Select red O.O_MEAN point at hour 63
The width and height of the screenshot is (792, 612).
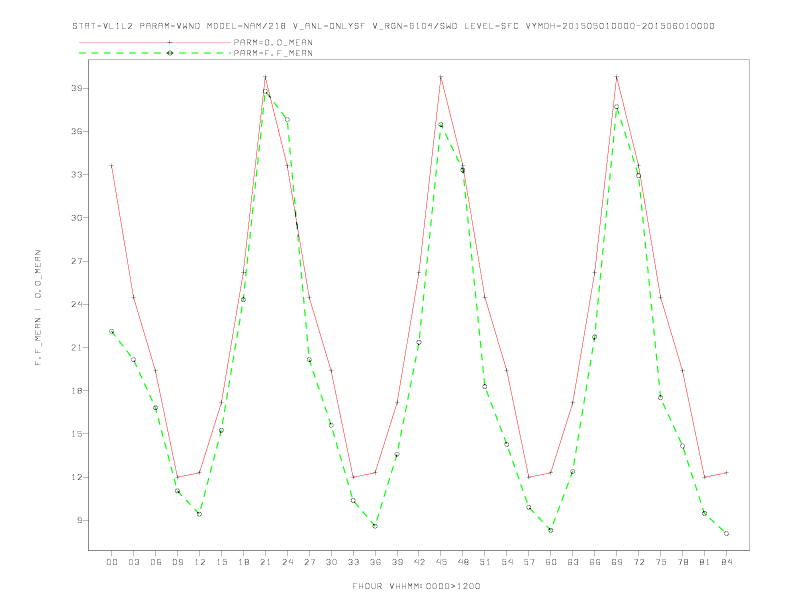click(x=573, y=402)
